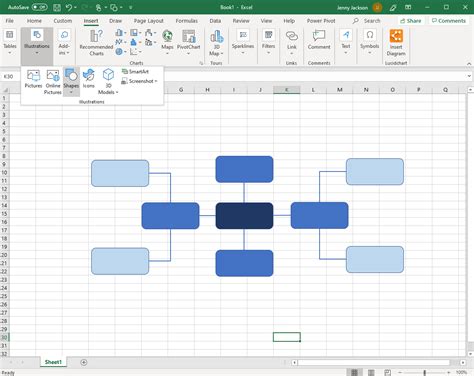474x376 pixels.
Task: Click the Undo arrow icon
Action: click(69, 7)
